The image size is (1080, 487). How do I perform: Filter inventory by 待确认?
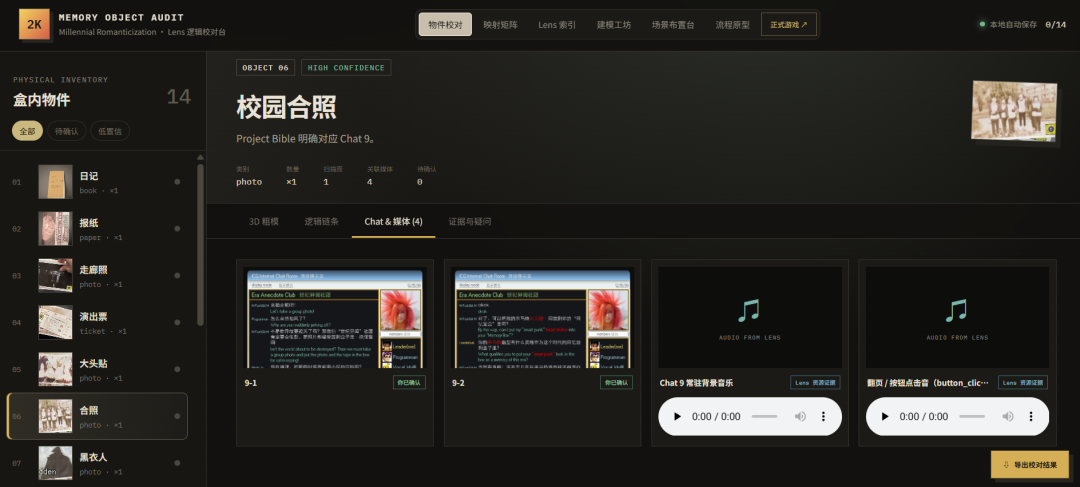pyautogui.click(x=67, y=131)
